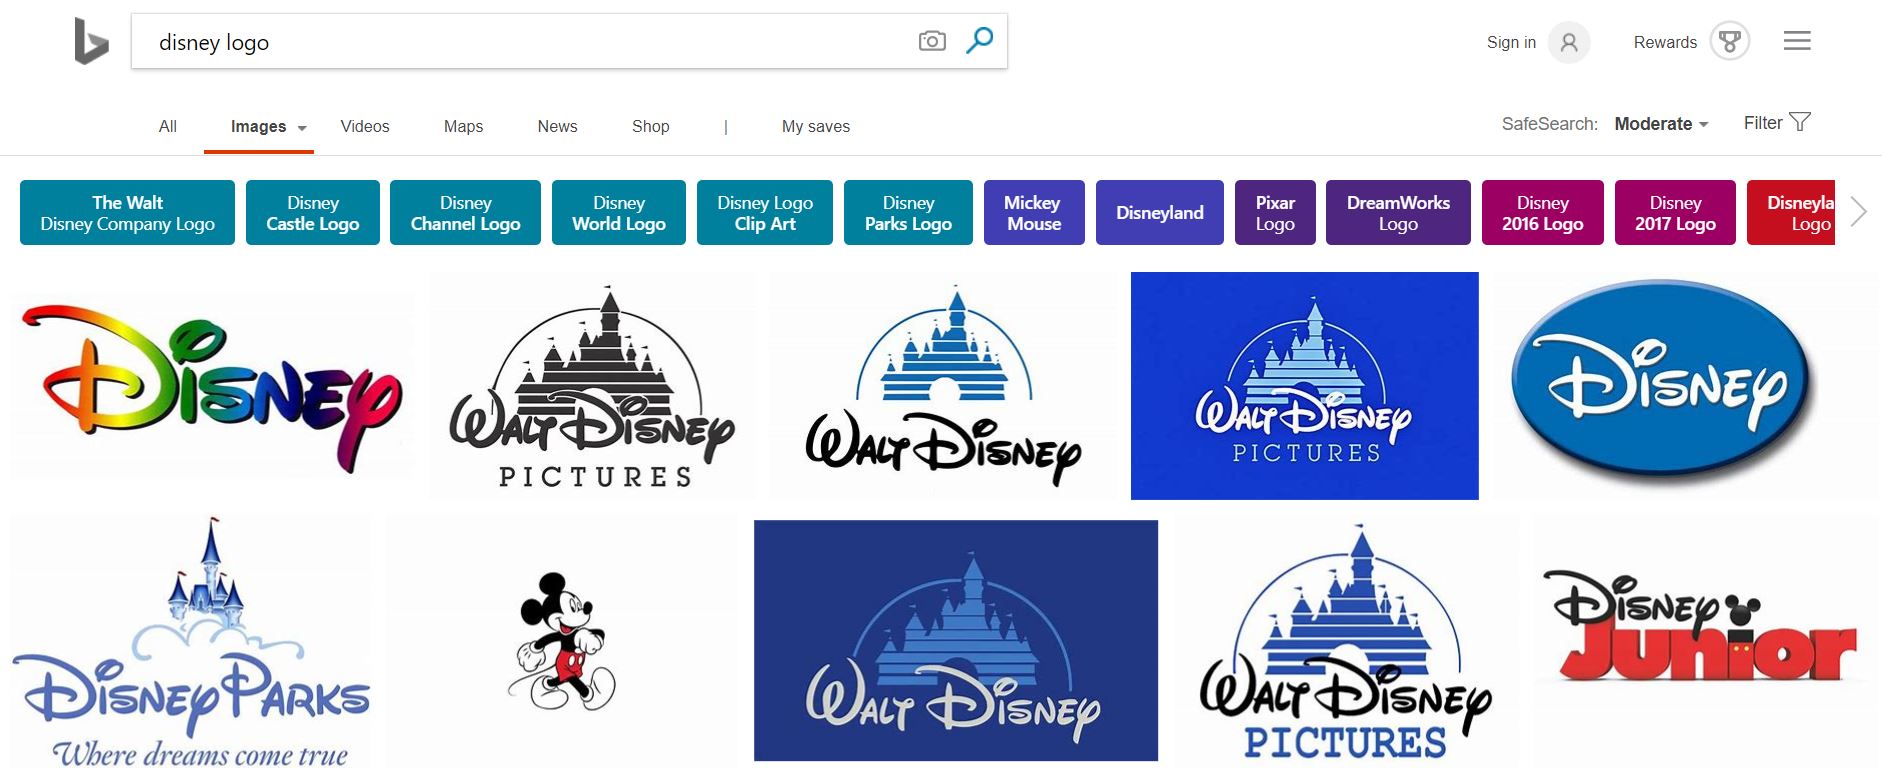Switch to the Shop tab

coord(650,126)
